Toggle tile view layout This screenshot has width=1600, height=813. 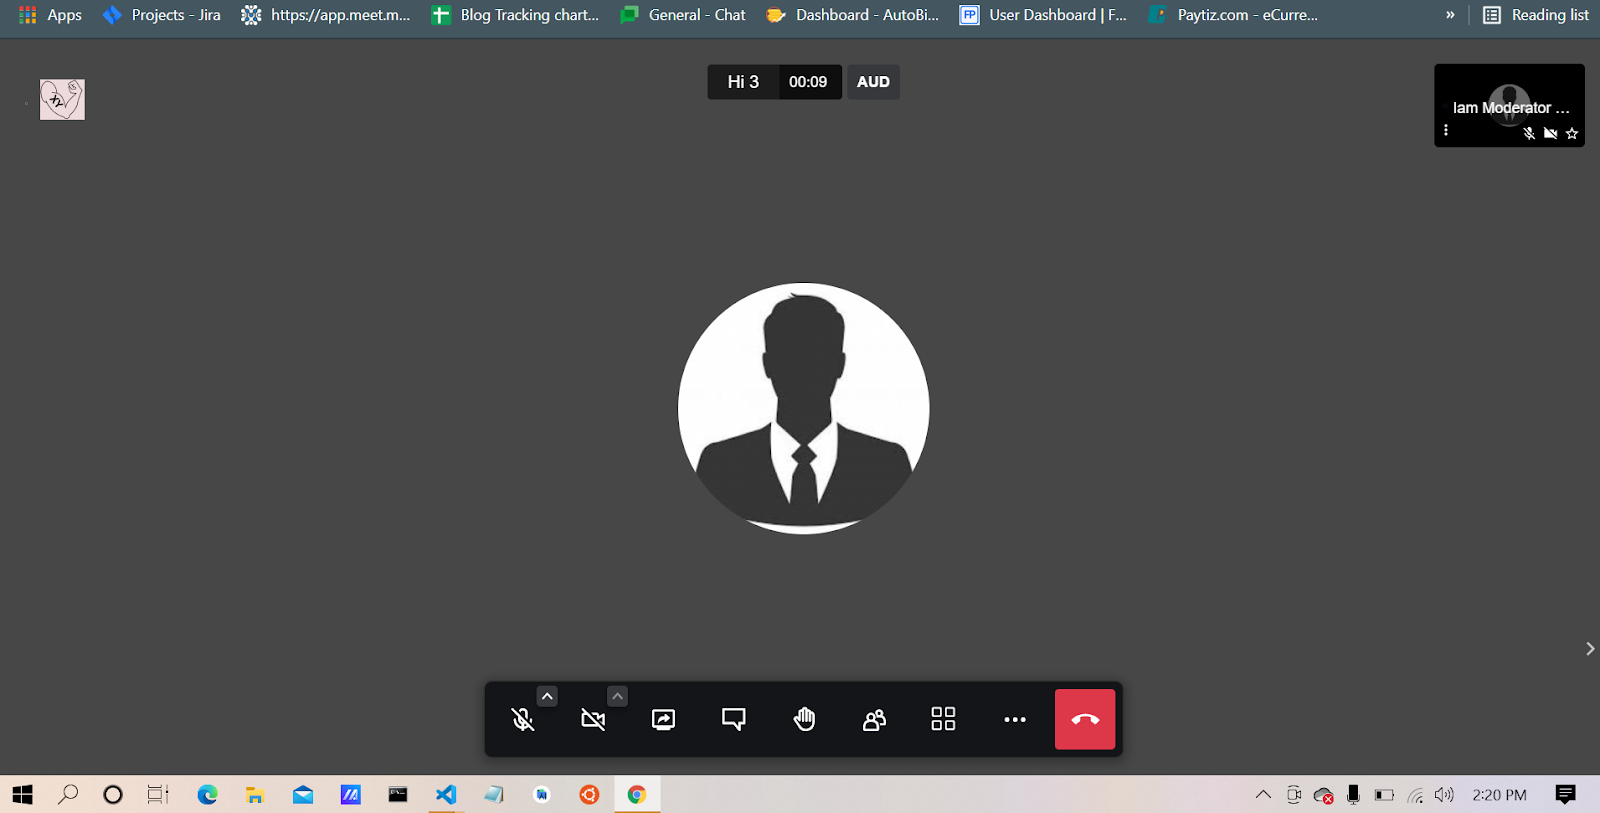point(943,719)
